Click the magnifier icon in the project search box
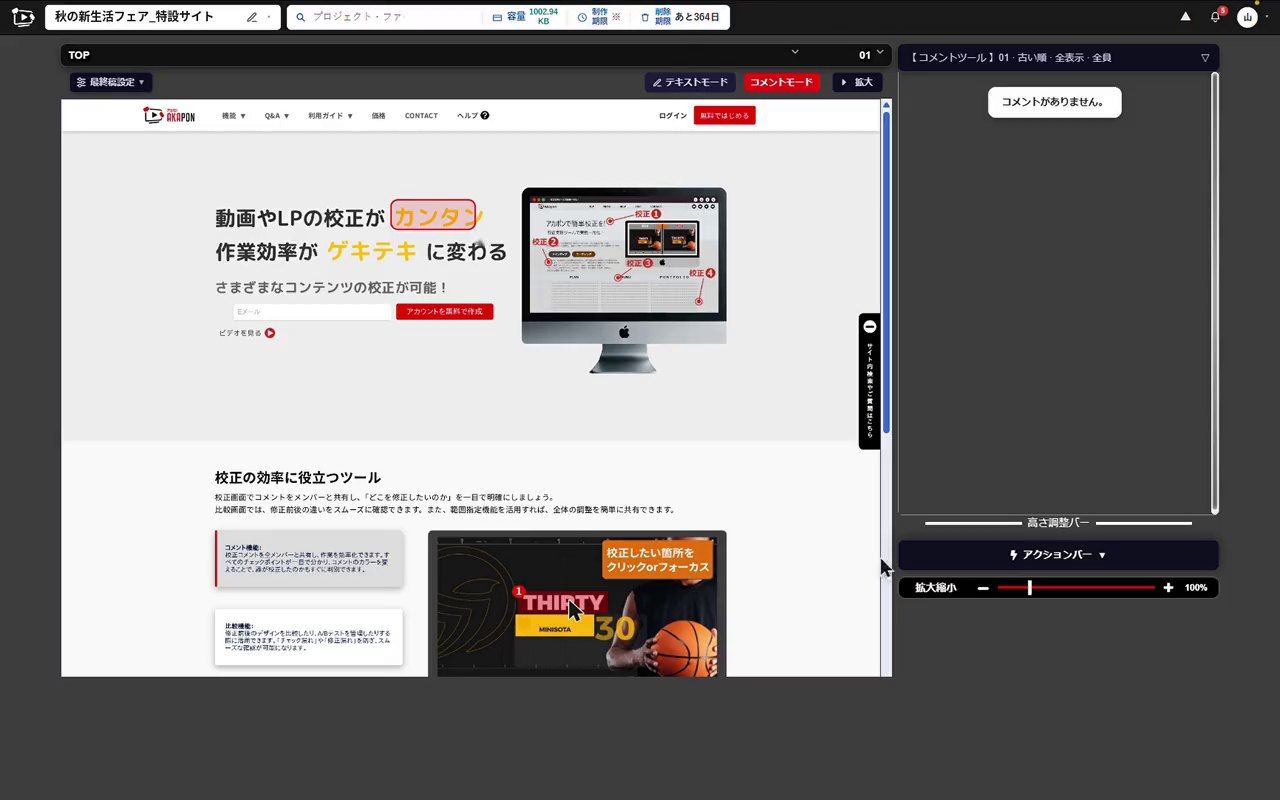 300,17
